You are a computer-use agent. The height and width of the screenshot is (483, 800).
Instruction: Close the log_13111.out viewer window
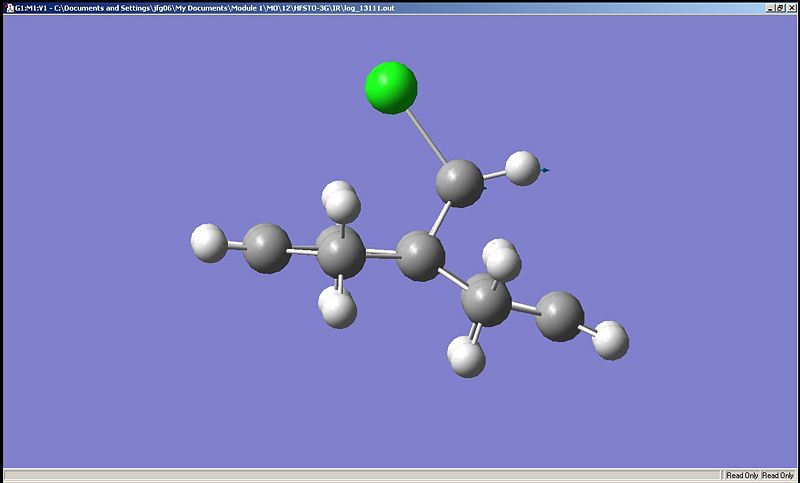coord(790,8)
